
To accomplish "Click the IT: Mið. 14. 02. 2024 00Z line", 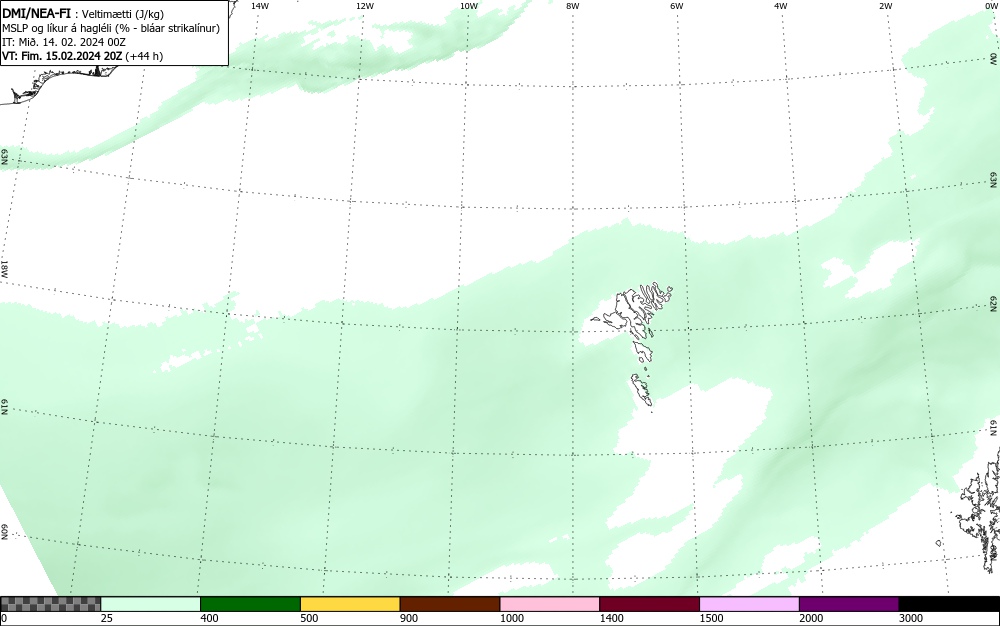I will click(64, 42).
